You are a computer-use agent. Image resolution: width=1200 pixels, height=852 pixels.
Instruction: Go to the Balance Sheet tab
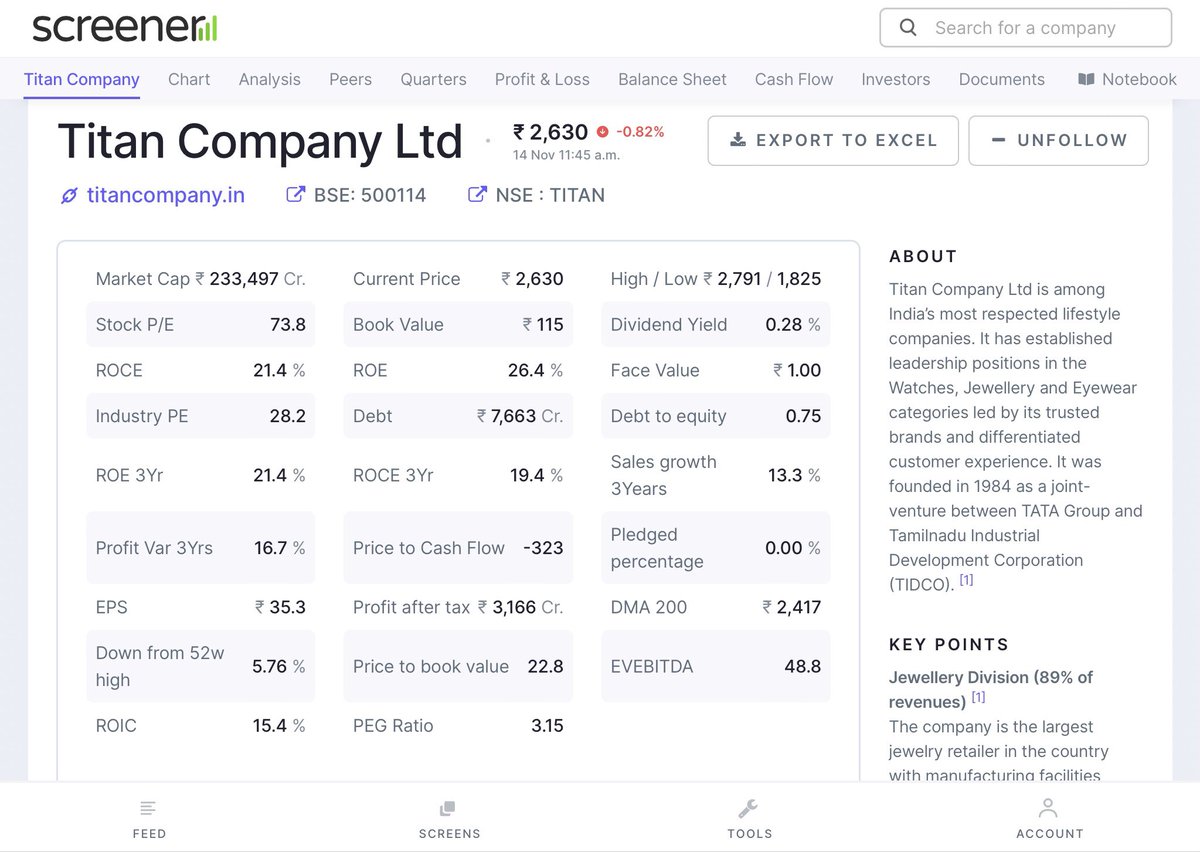672,79
